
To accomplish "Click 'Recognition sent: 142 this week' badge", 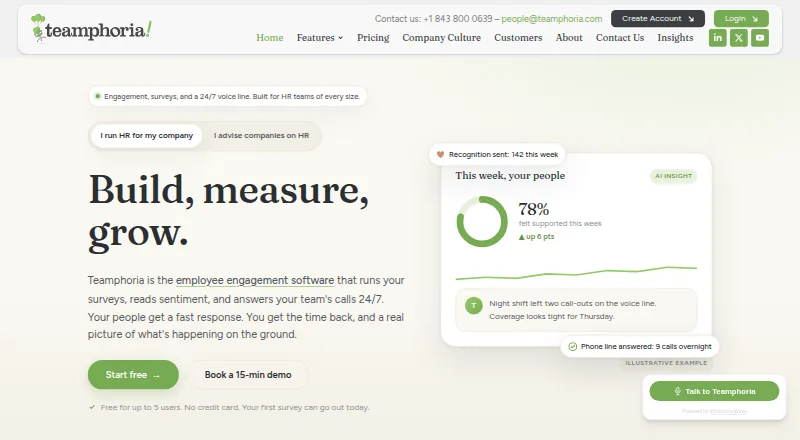I will 497,154.
